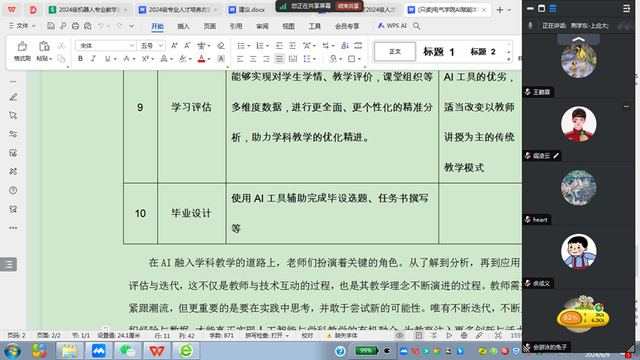The width and height of the screenshot is (640, 360).
Task: Set paragraph alignment to right
Action: (x=266, y=59)
